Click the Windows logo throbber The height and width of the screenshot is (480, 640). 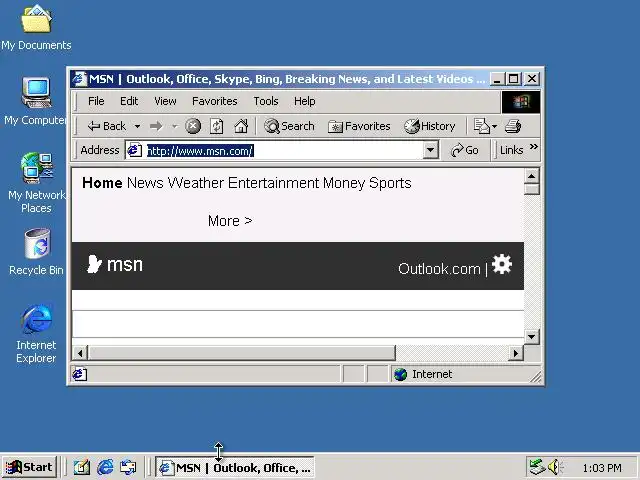pos(521,101)
